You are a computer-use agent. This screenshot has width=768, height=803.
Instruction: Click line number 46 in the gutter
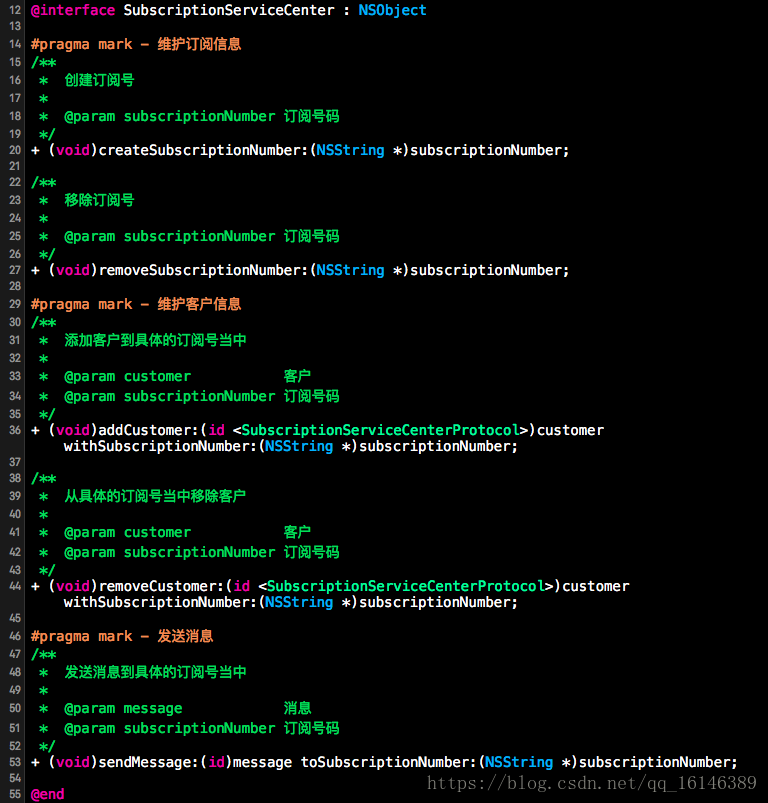[x=15, y=636]
